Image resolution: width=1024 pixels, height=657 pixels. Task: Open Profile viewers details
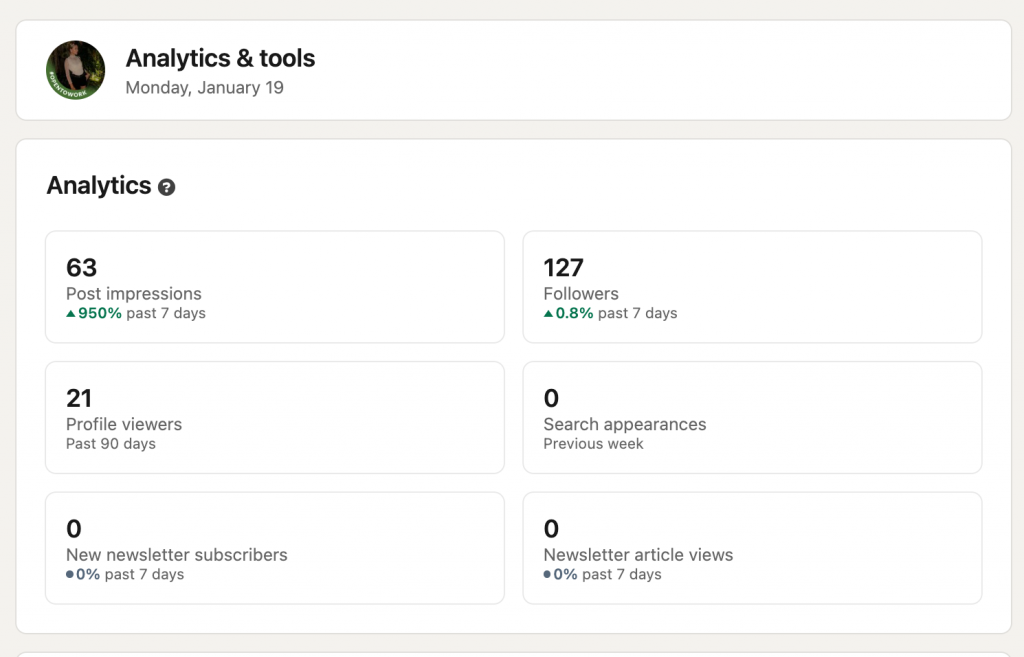tap(275, 417)
